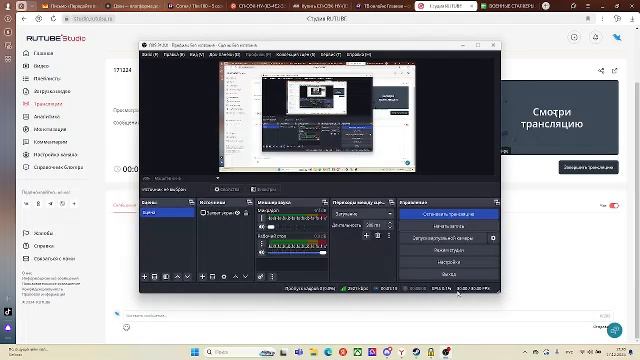Add a new source in Sources dock
Screen dimensions: 640x360
pos(202,277)
